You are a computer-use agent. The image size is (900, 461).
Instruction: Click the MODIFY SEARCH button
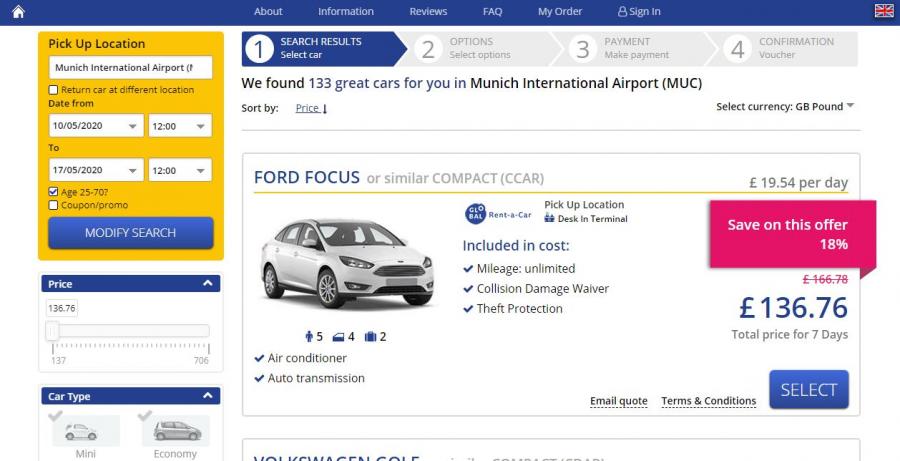pyautogui.click(x=131, y=233)
